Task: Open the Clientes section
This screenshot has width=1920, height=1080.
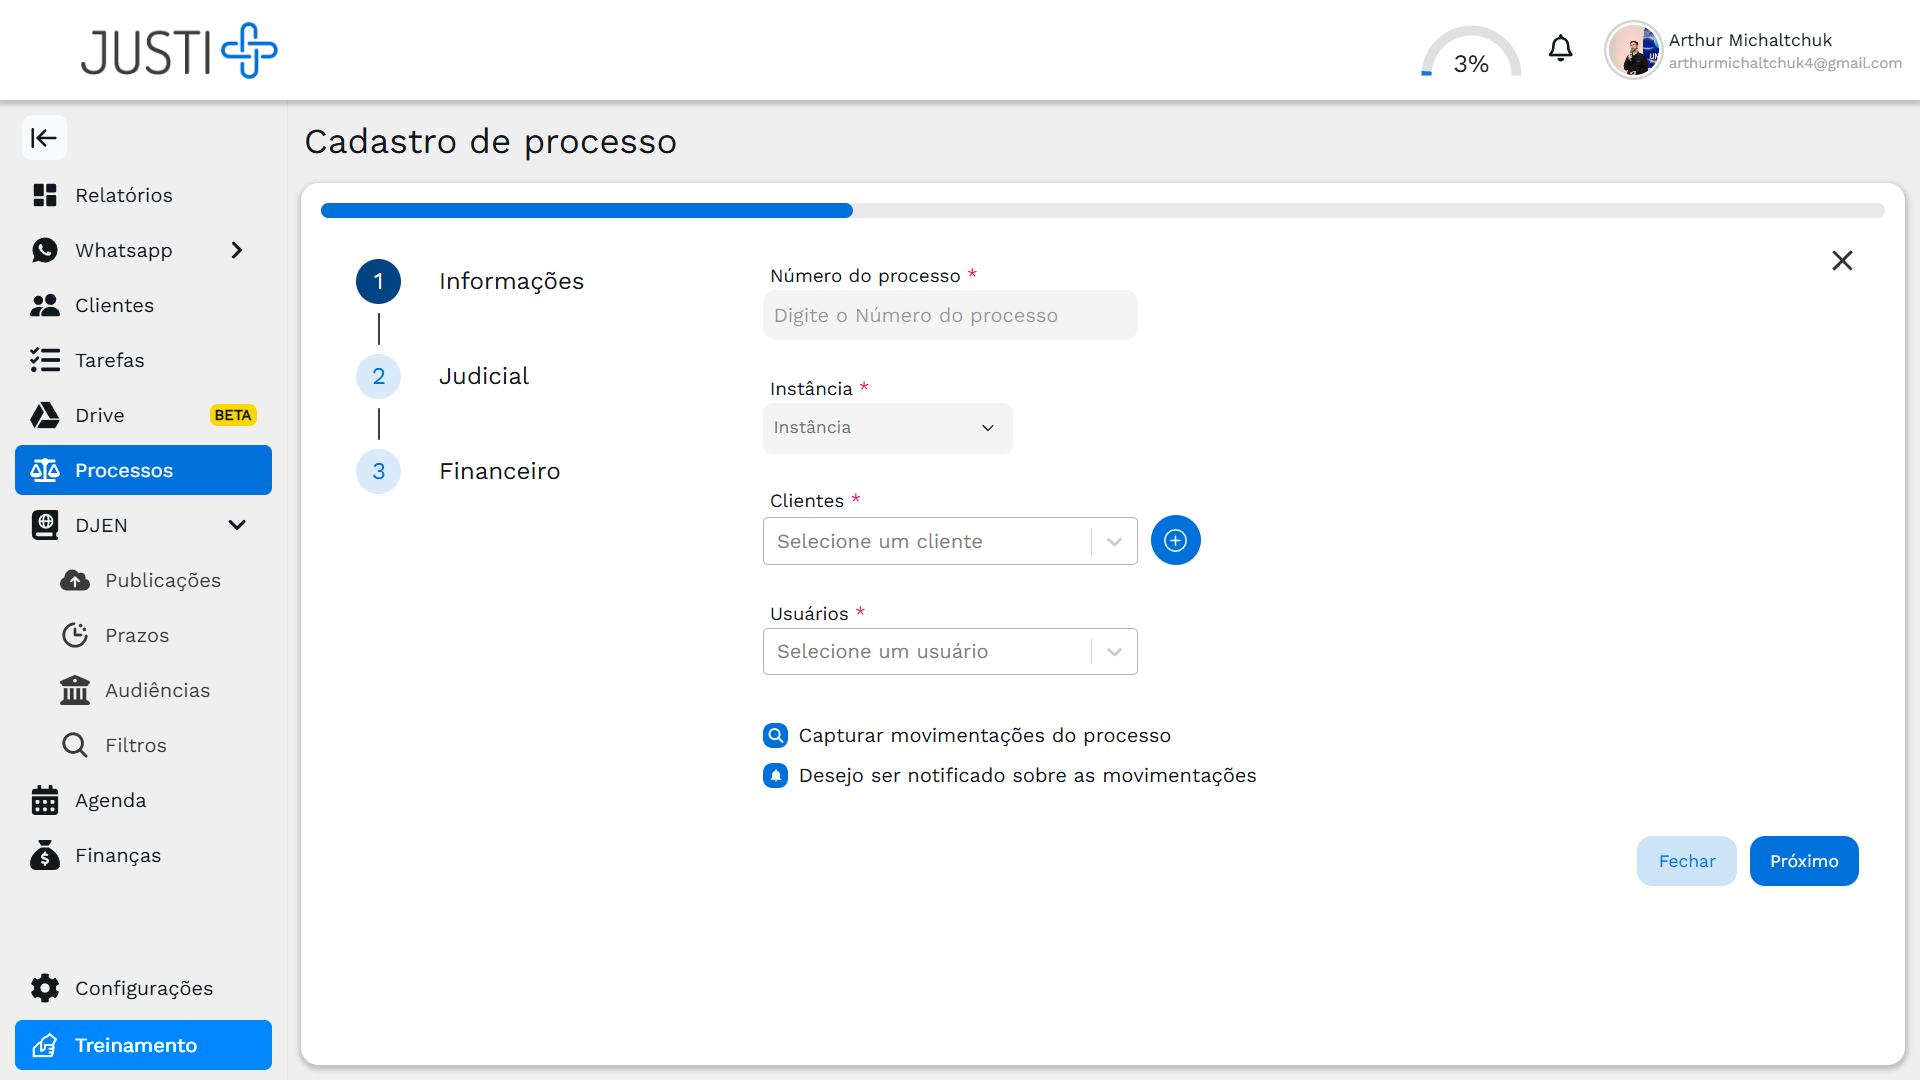Action: (114, 305)
